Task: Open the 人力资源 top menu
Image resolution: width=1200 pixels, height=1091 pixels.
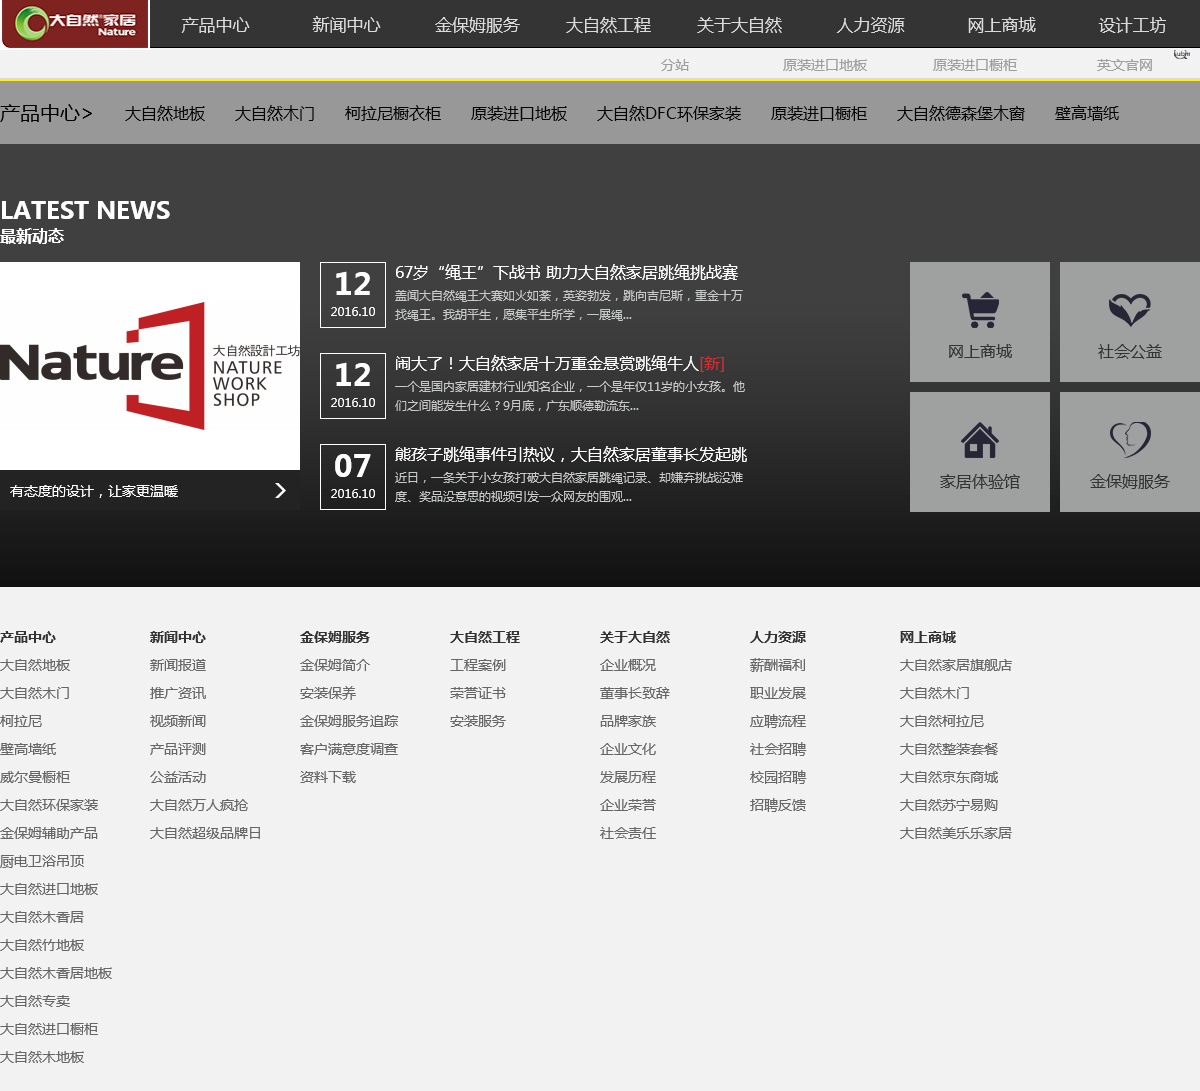Action: tap(870, 25)
